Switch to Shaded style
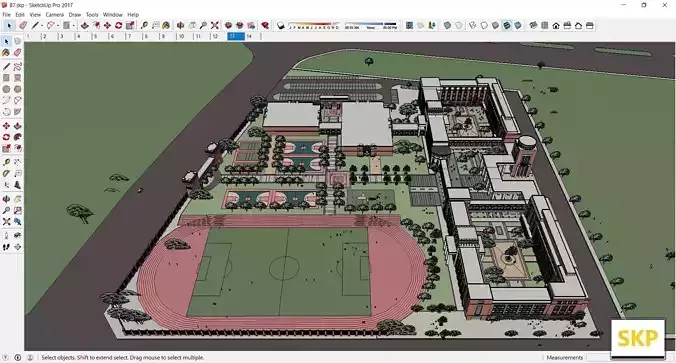Screen dimensions: 676x363 (x=495, y=25)
